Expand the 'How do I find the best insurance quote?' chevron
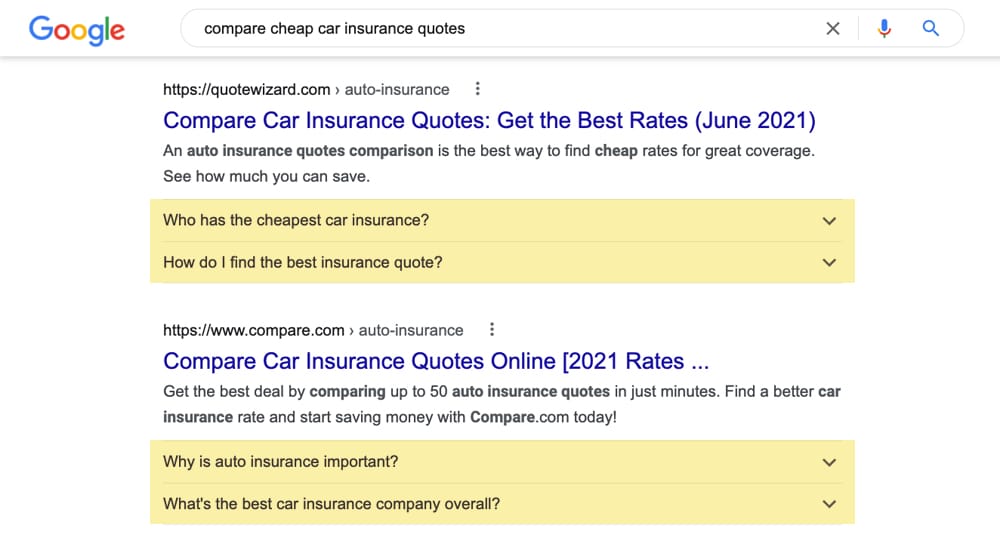The image size is (1000, 560). pos(828,262)
